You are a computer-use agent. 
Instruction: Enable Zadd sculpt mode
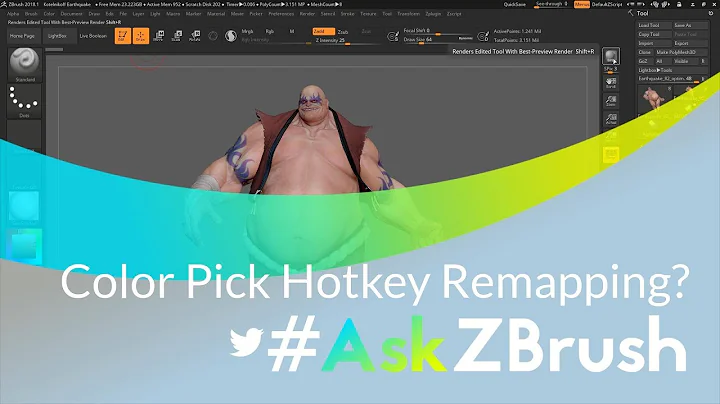coord(323,31)
